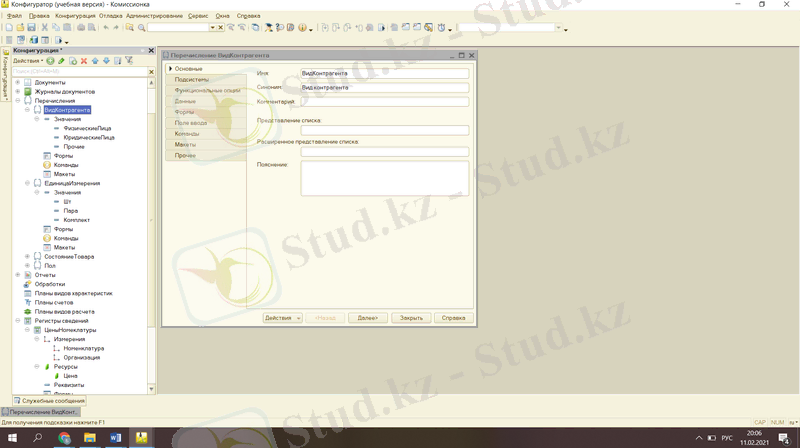Copy the object with the Configuration panel copy icon

pos(73,61)
